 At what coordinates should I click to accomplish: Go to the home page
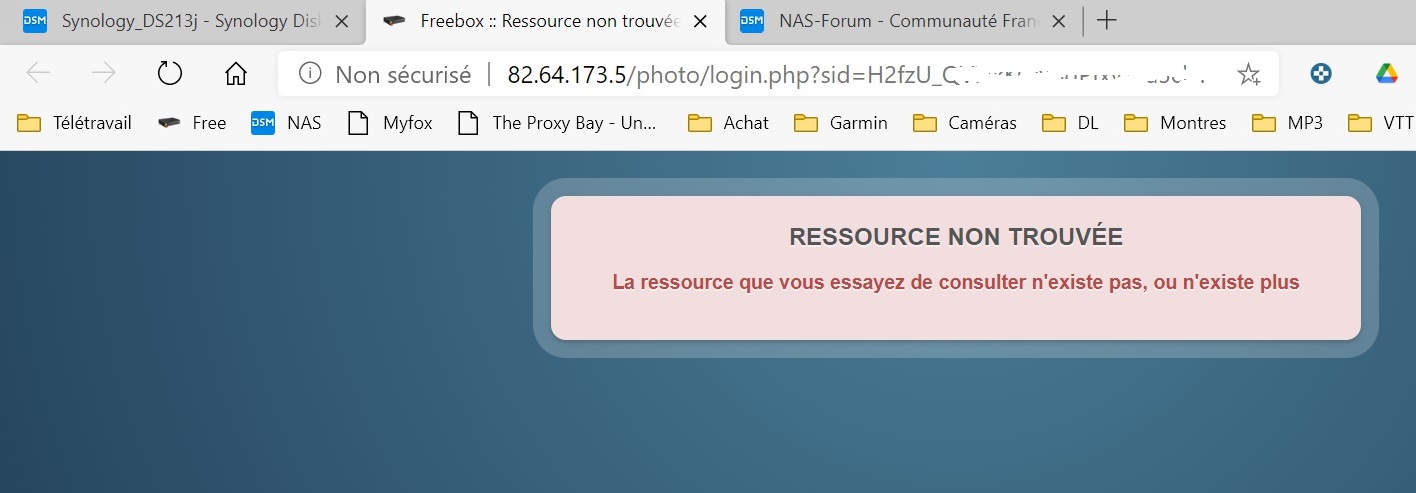(236, 73)
